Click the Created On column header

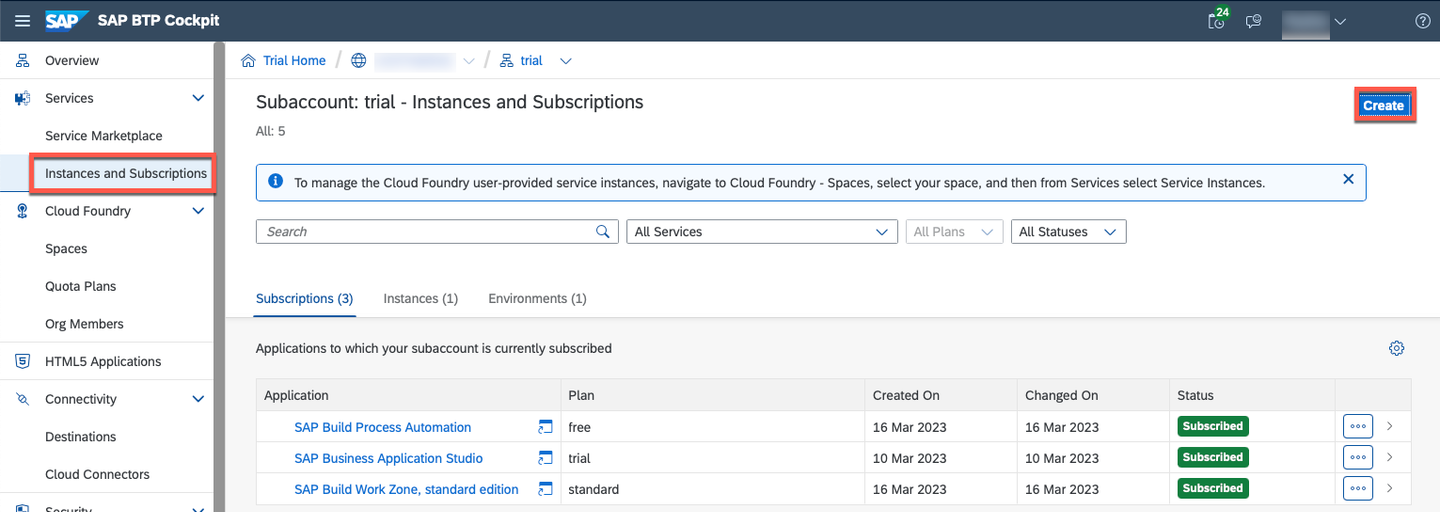pyautogui.click(x=940, y=395)
